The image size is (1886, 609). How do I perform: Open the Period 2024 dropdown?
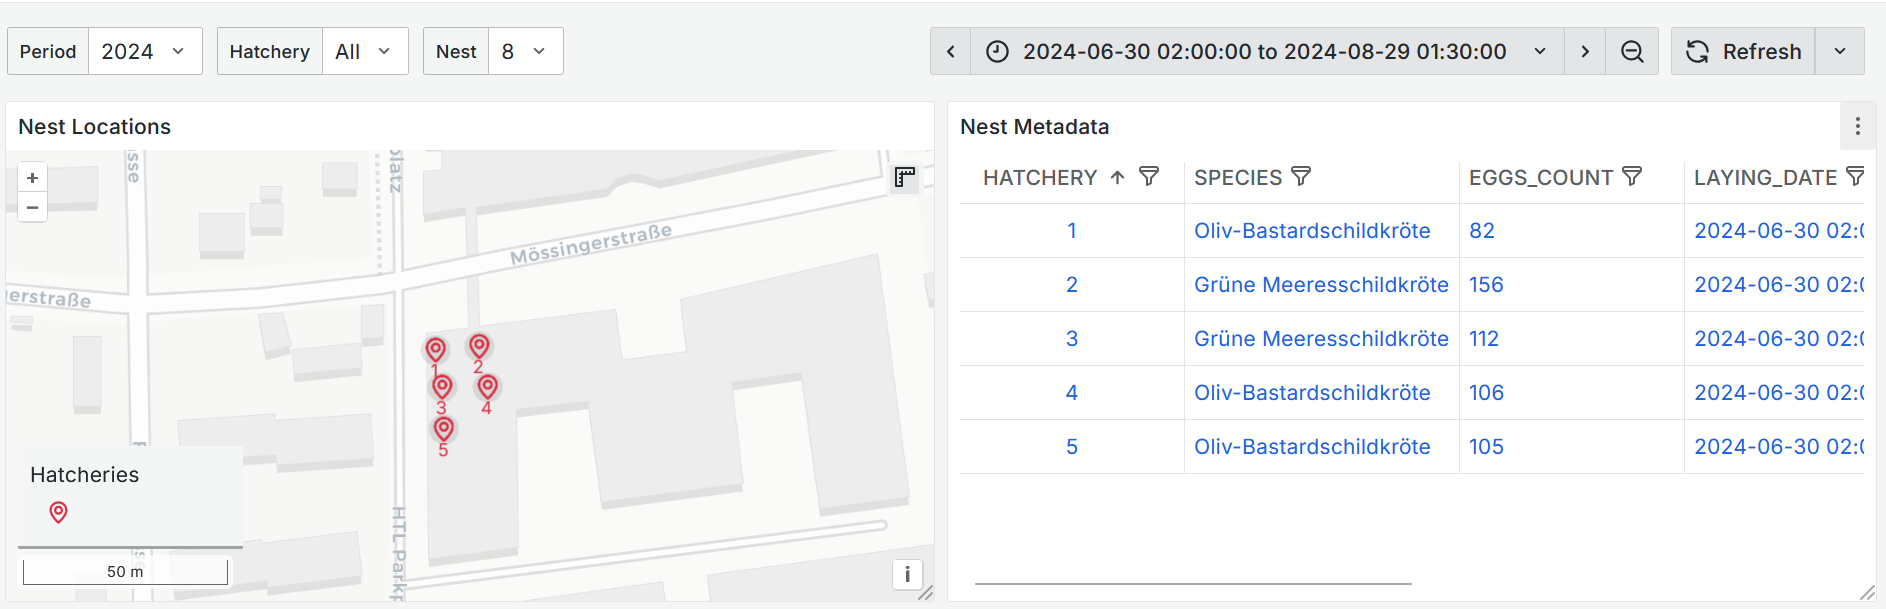pos(144,52)
